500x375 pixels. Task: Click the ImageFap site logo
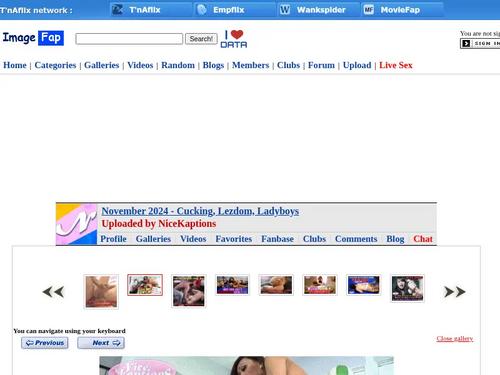pyautogui.click(x=33, y=38)
